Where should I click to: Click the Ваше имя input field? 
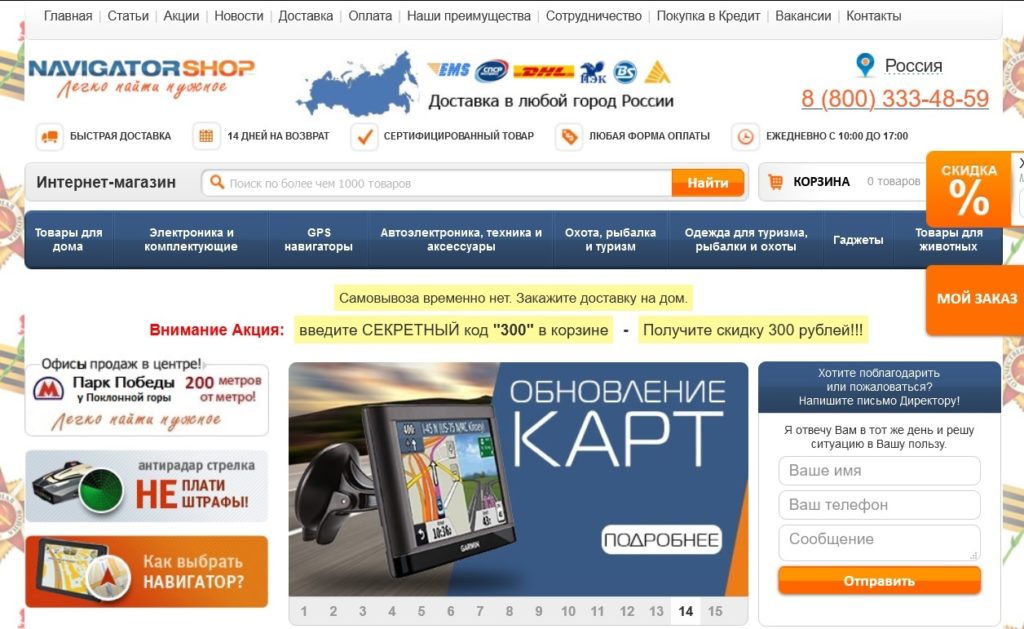point(879,470)
